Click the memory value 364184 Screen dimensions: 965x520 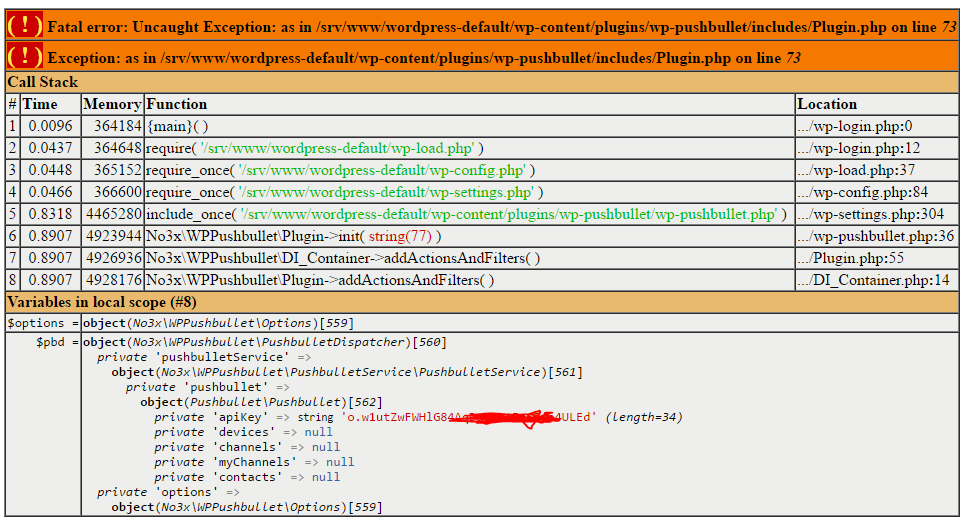(118, 126)
